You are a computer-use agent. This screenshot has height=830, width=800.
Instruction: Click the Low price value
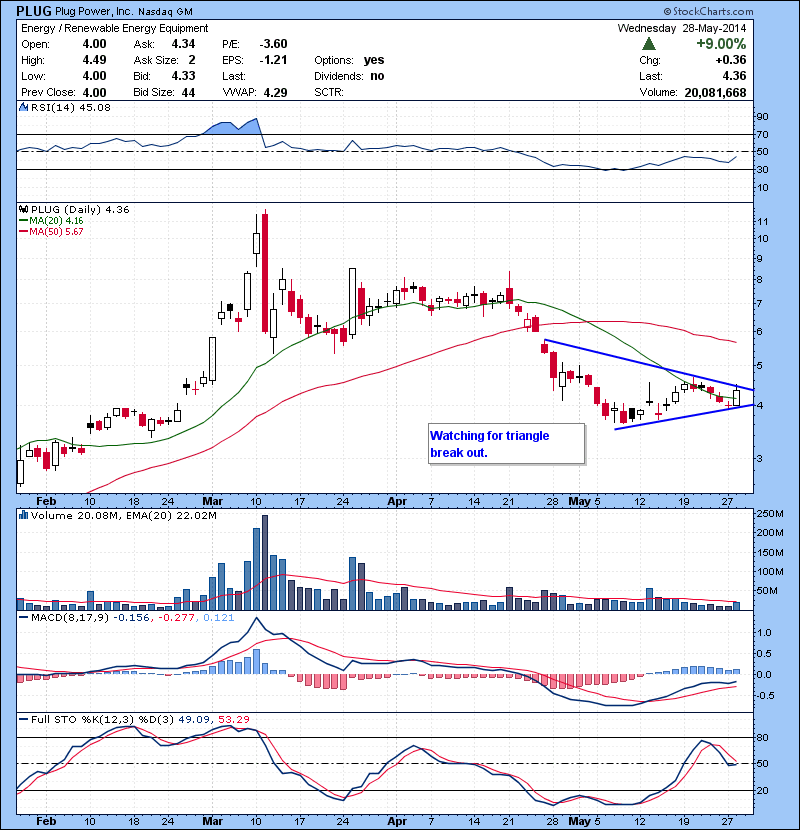point(94,76)
